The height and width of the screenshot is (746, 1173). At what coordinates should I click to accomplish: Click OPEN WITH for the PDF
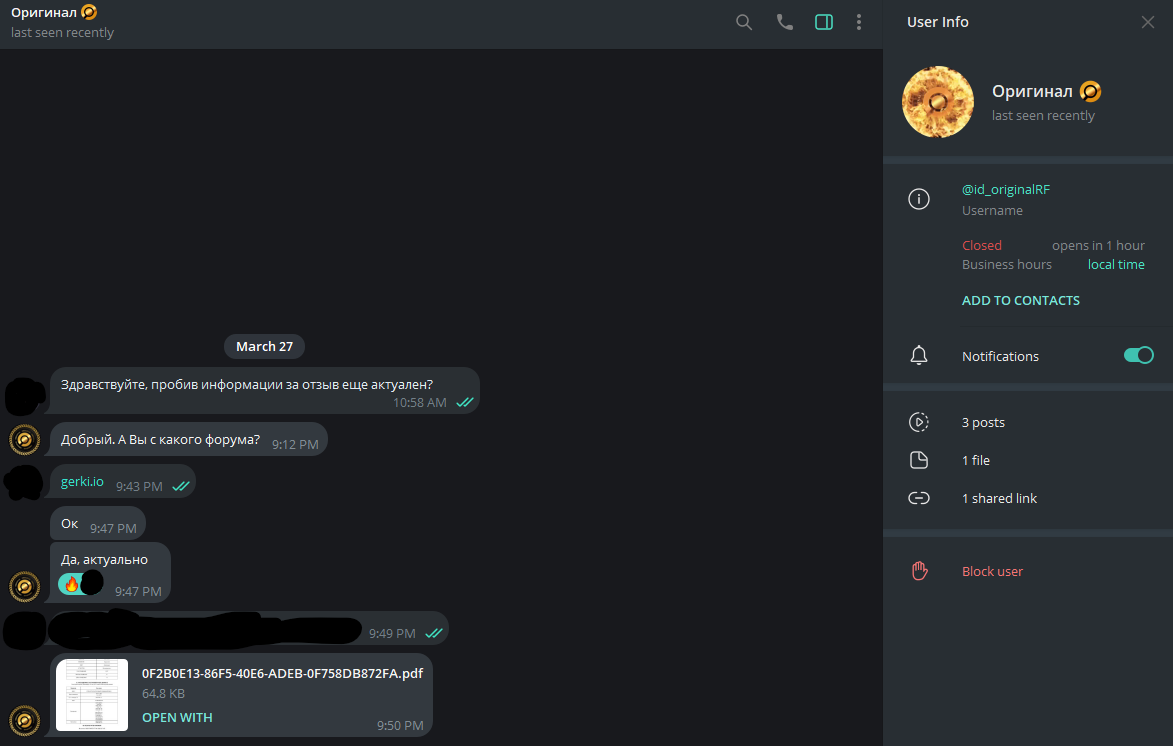coord(177,717)
